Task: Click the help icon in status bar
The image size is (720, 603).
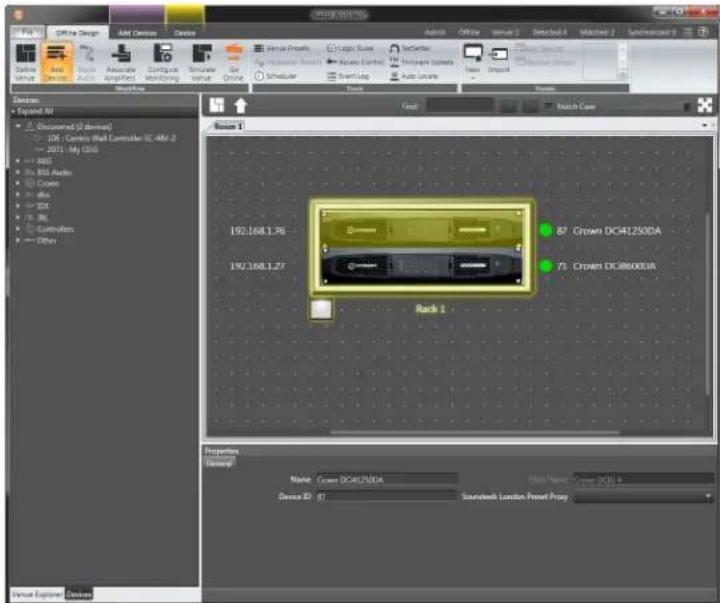Action: point(703,32)
